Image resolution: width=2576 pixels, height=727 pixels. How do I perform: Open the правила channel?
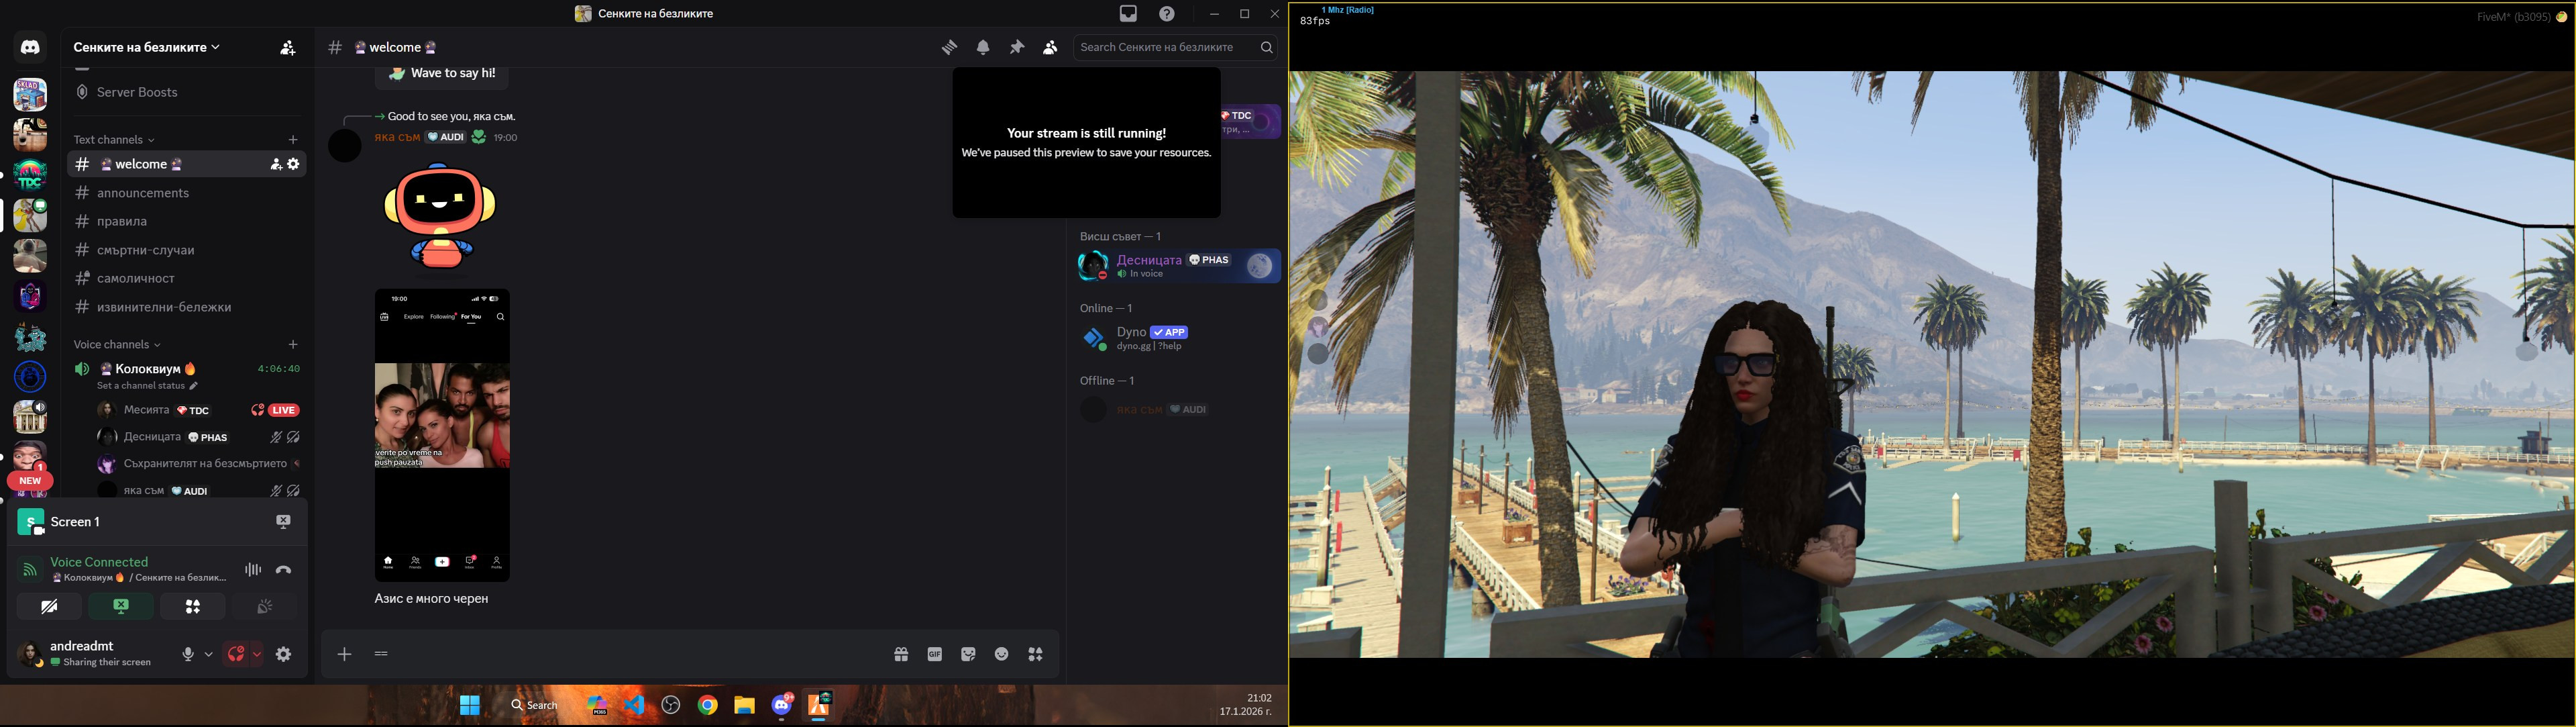[x=122, y=222]
